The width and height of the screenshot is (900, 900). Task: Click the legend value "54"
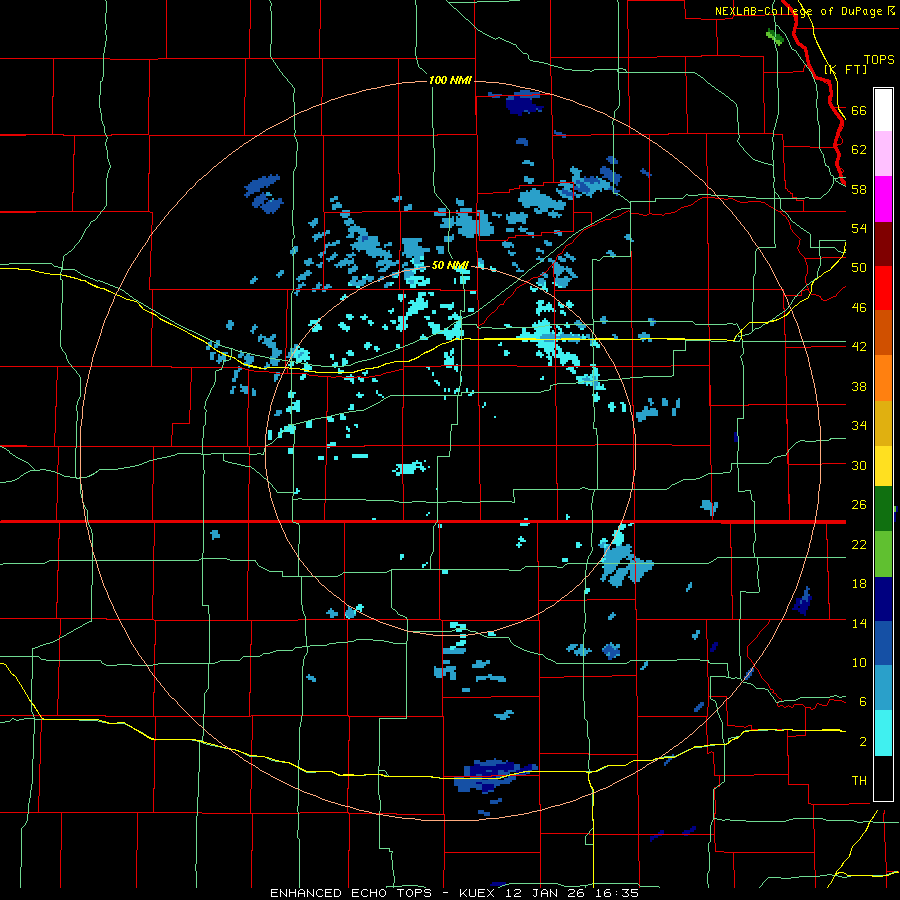859,228
